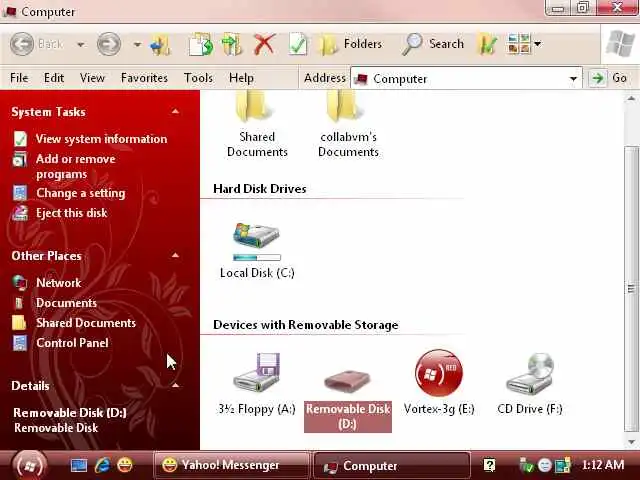Open Documents in Other Places
The image size is (640, 480).
(x=66, y=302)
